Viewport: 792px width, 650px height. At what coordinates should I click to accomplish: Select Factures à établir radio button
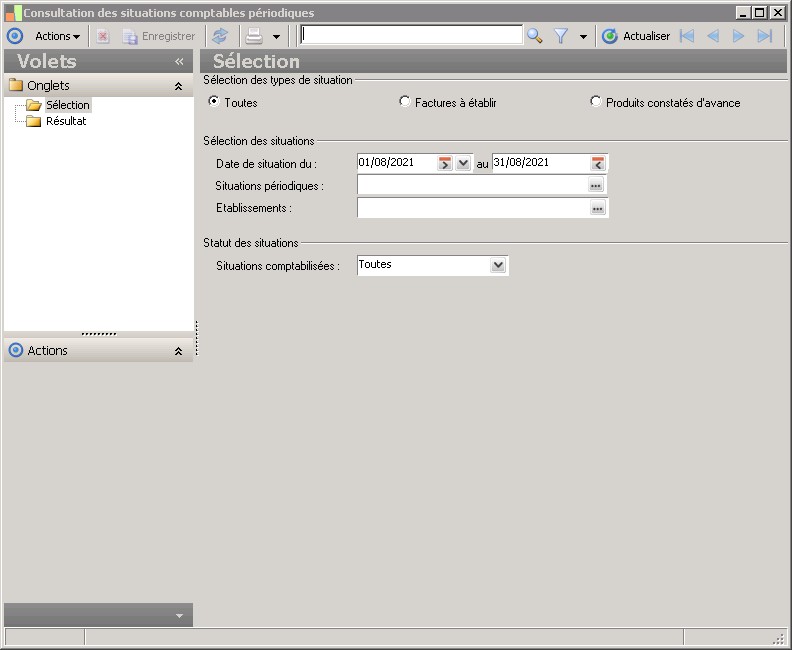click(x=405, y=102)
